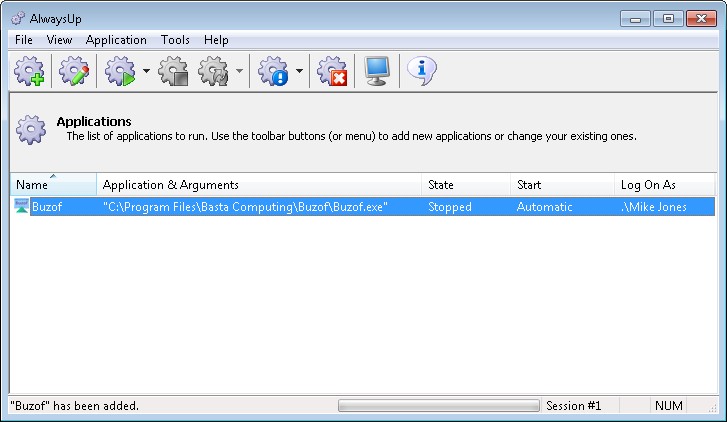The image size is (727, 422).
Task: Maximize the AlwaysUp window
Action: tap(668, 19)
